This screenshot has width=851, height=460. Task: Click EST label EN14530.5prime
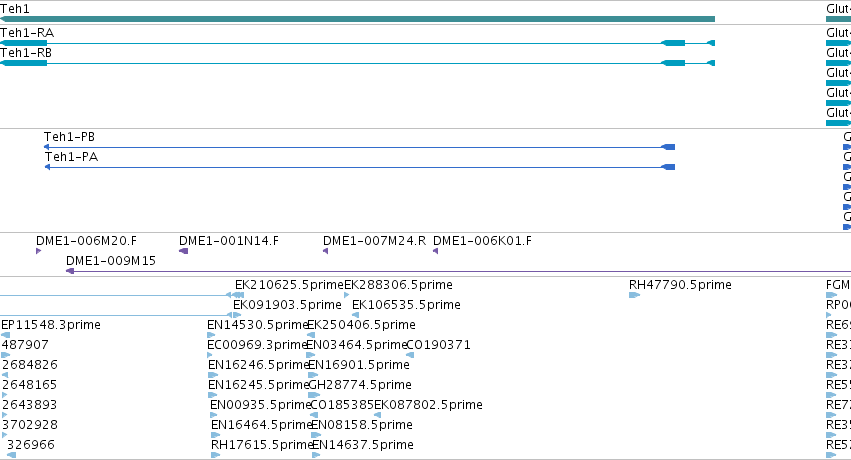(x=258, y=325)
